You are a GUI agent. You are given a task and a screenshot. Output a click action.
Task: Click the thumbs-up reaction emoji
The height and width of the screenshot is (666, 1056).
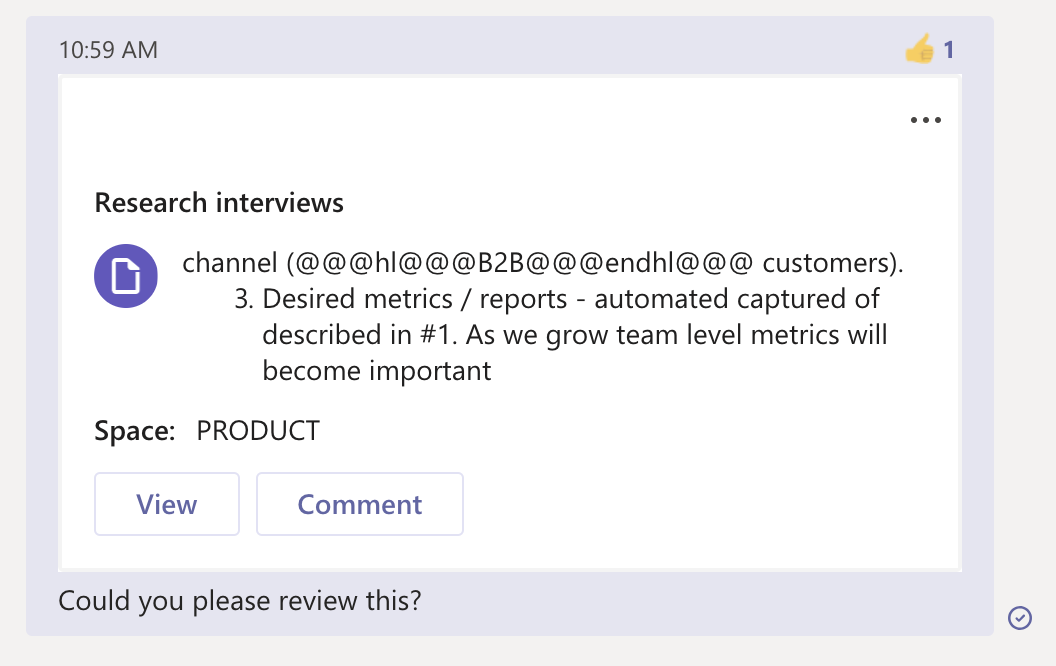[919, 49]
